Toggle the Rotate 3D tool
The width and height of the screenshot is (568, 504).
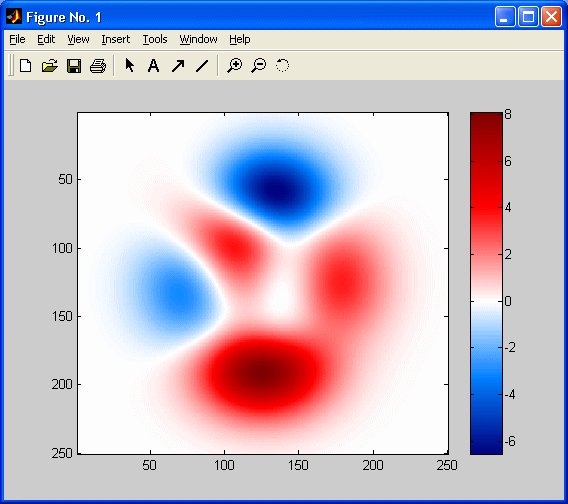coord(282,66)
